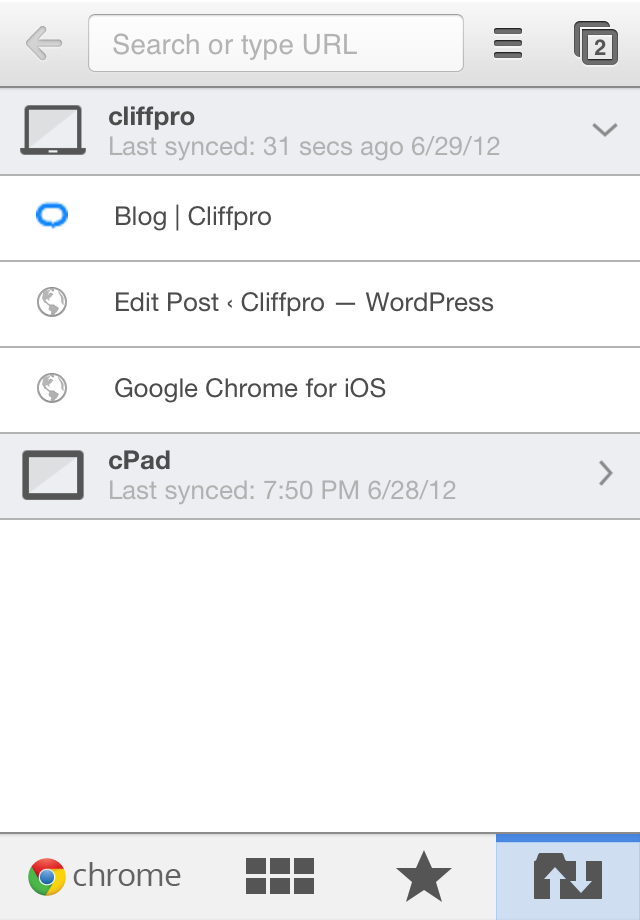Collapse the cliffpro device section chevron
The width and height of the screenshot is (640, 920).
[605, 130]
